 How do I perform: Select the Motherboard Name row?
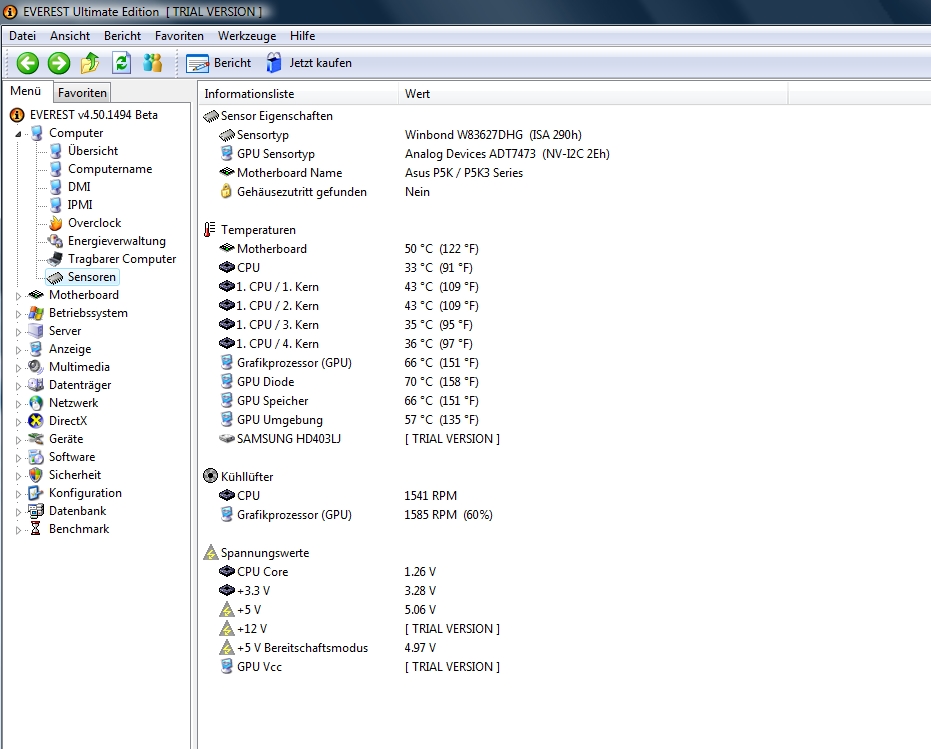pos(371,173)
